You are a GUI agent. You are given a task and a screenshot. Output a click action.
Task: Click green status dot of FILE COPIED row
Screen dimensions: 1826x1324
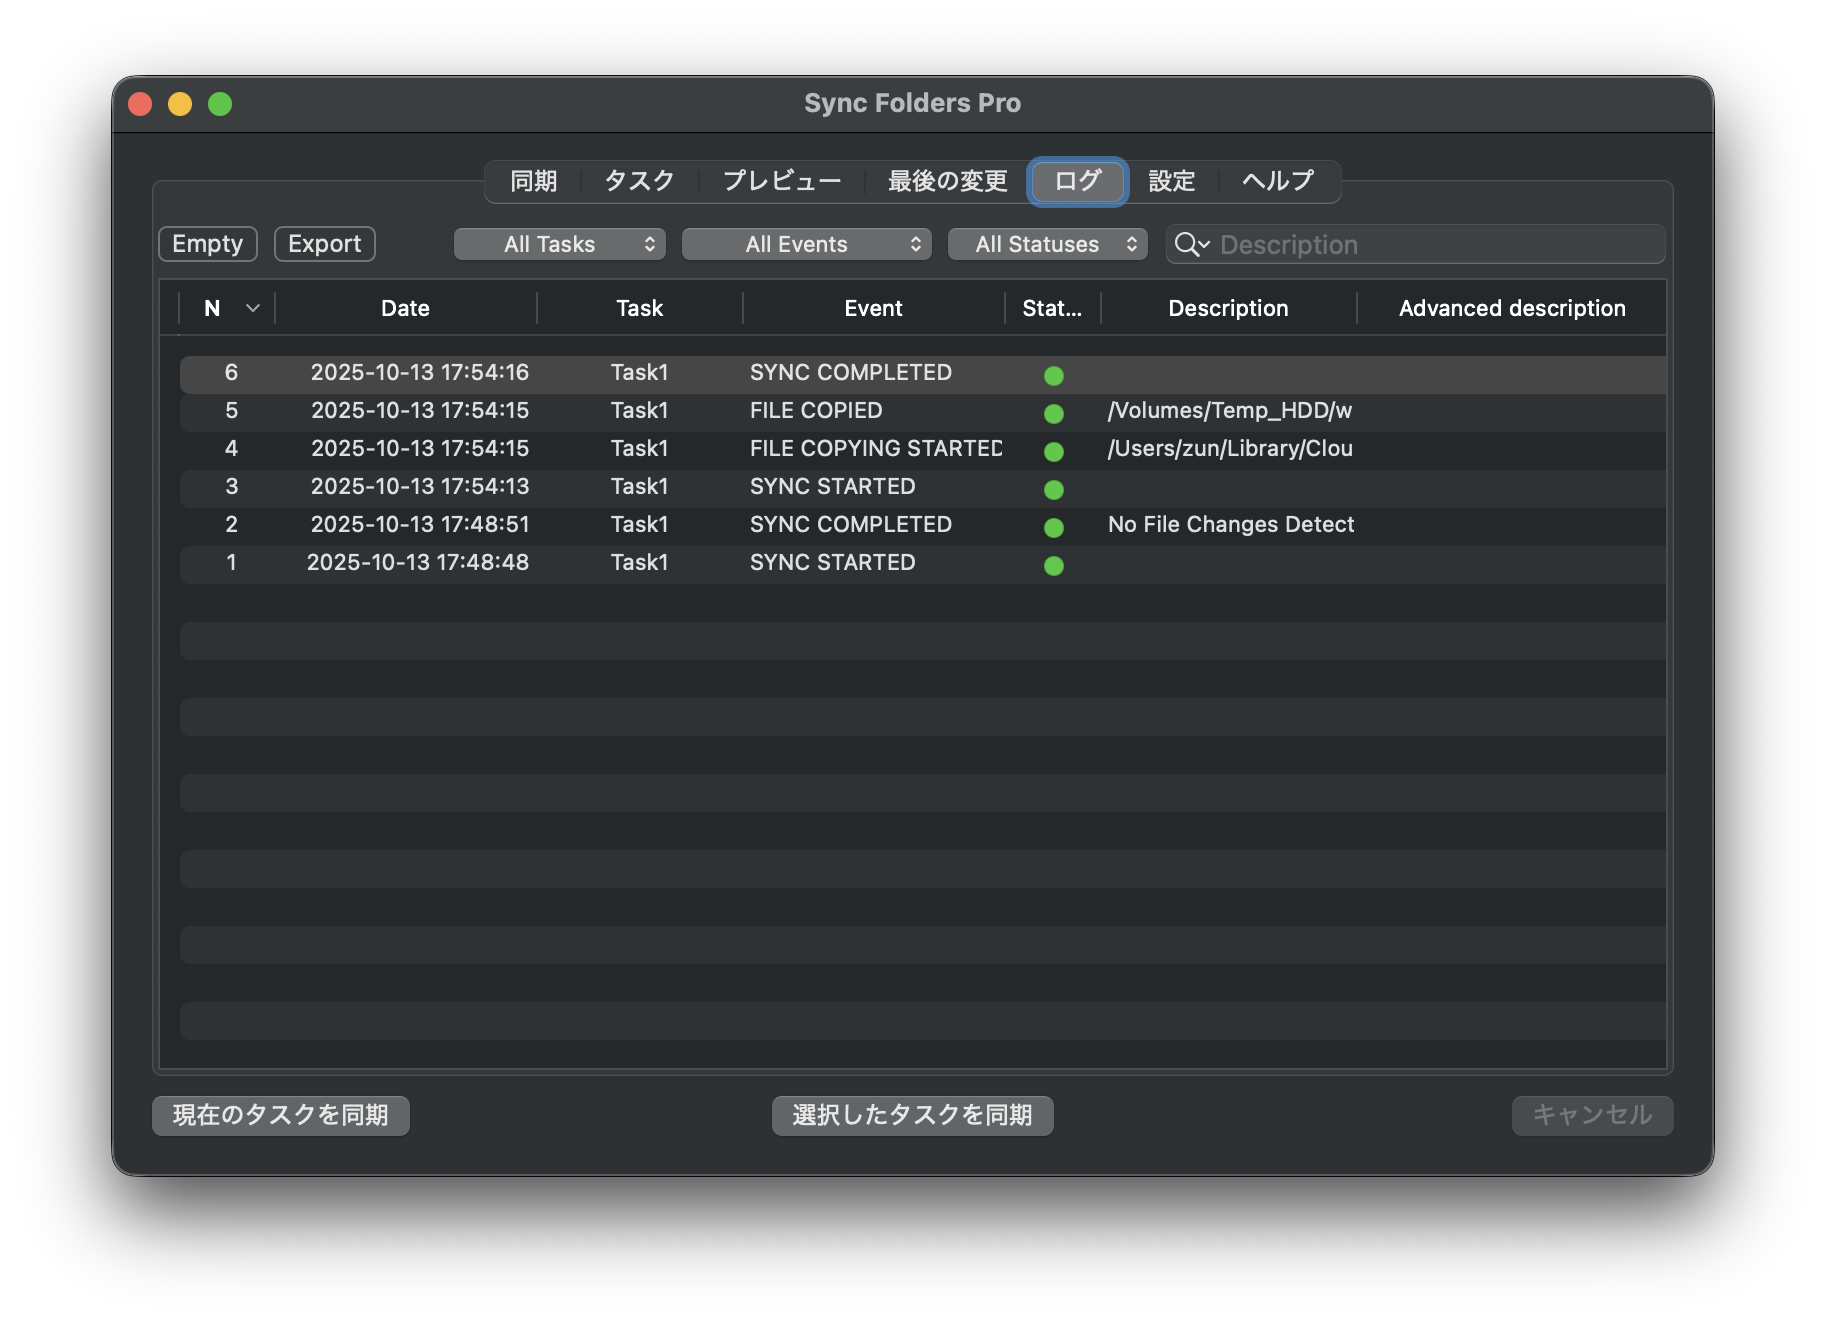pos(1053,414)
